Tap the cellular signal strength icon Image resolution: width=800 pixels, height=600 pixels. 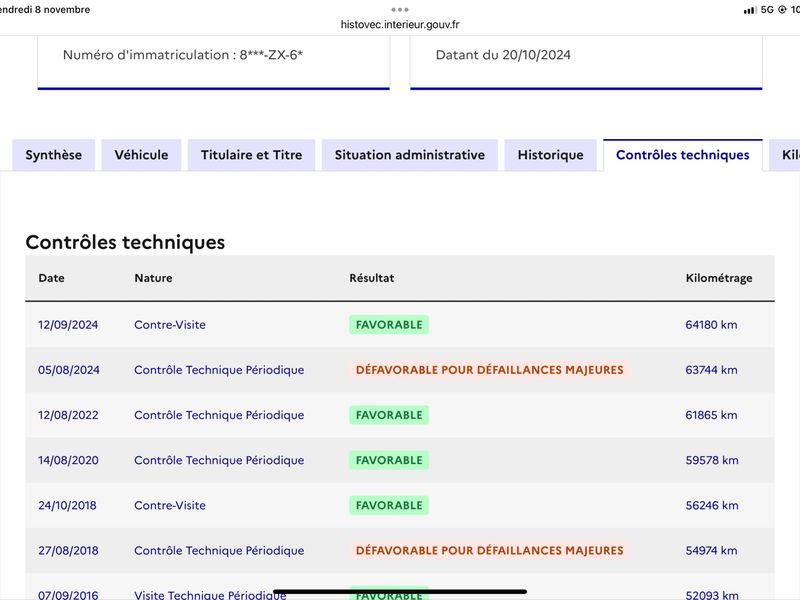(750, 10)
